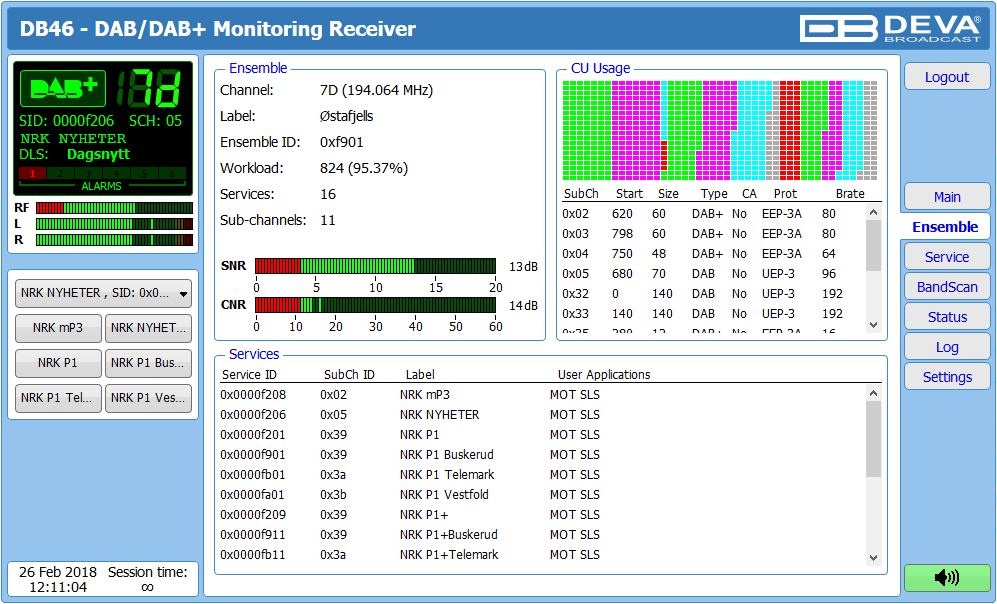This screenshot has height=604, width=997.
Task: Select NRK P1+Telemark service row
Action: 542,555
